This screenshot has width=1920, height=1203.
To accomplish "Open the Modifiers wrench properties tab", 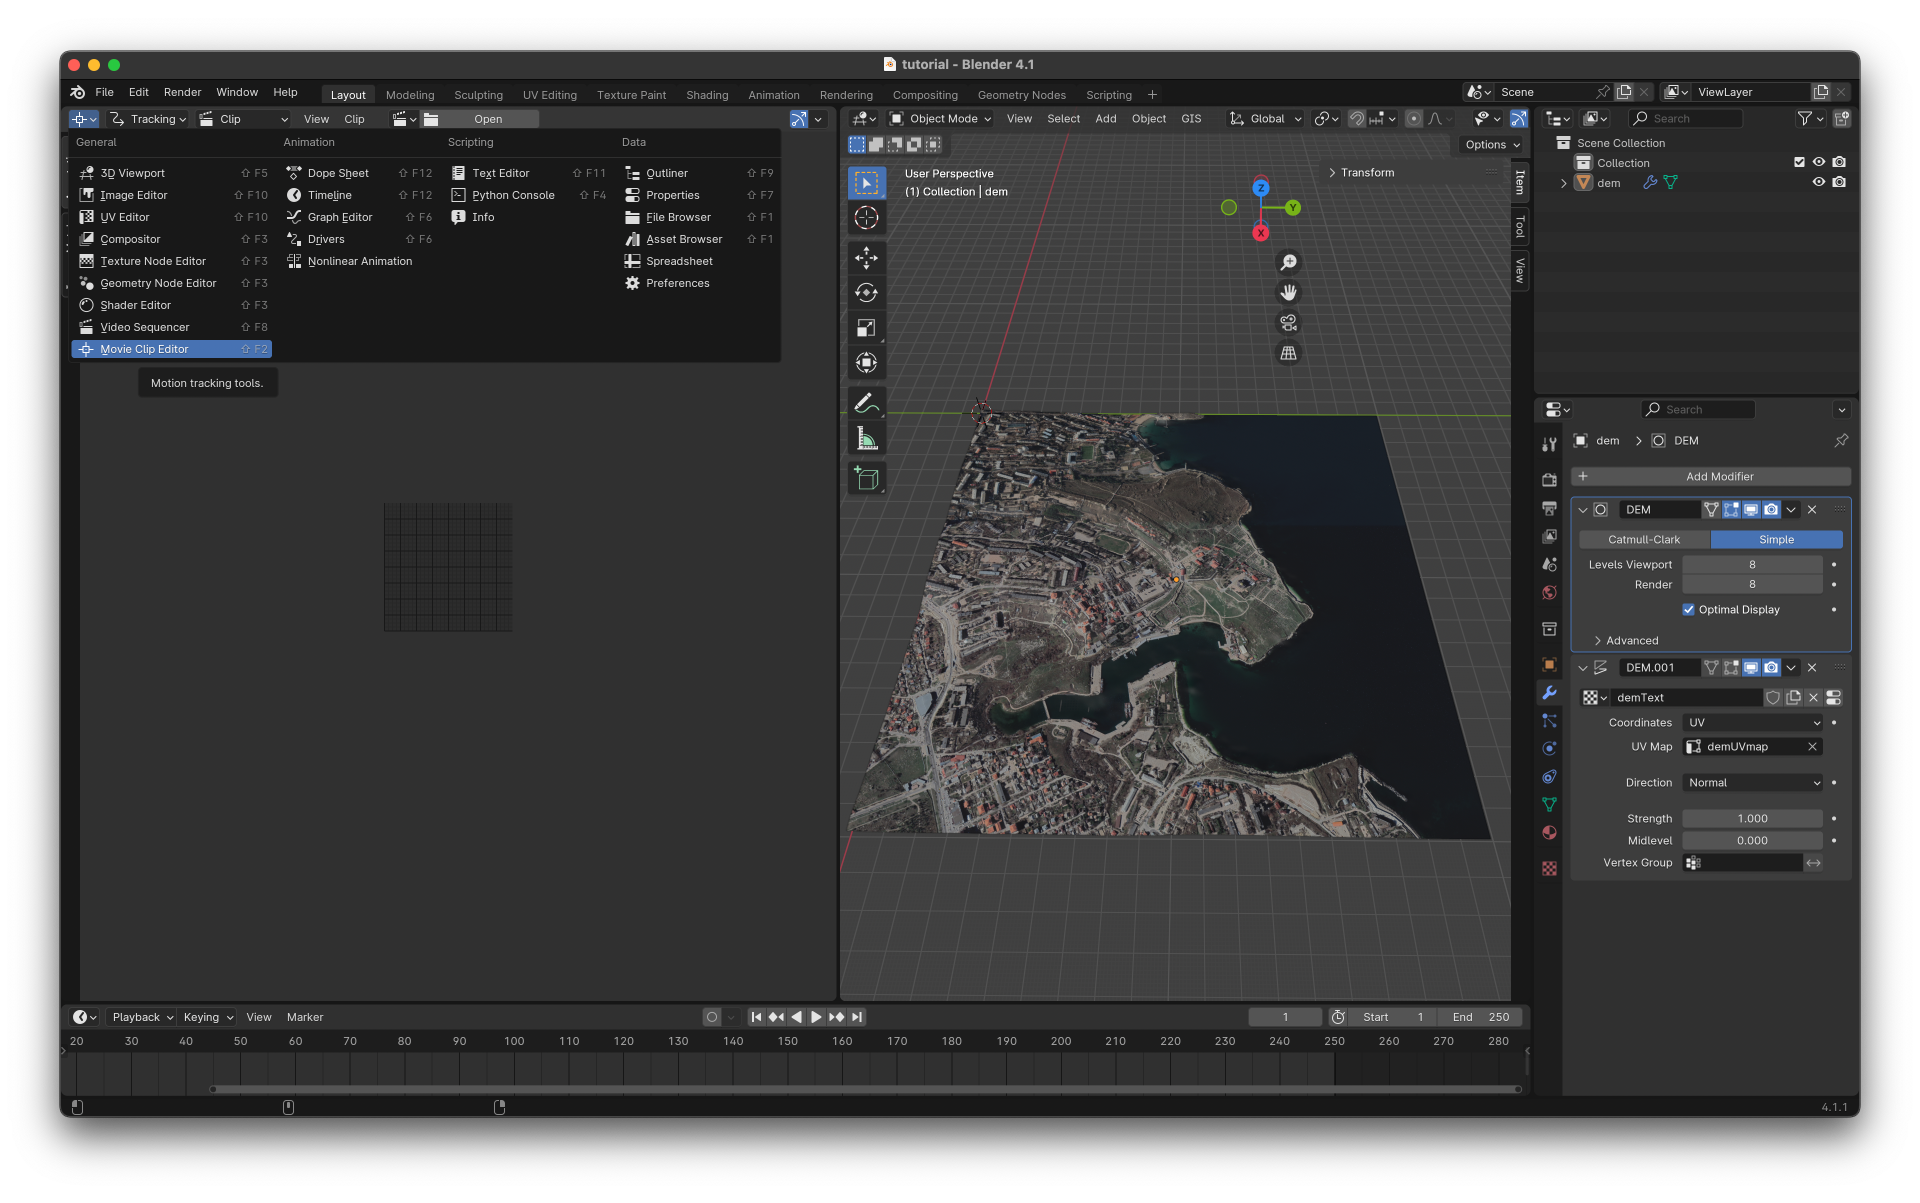I will pyautogui.click(x=1549, y=692).
